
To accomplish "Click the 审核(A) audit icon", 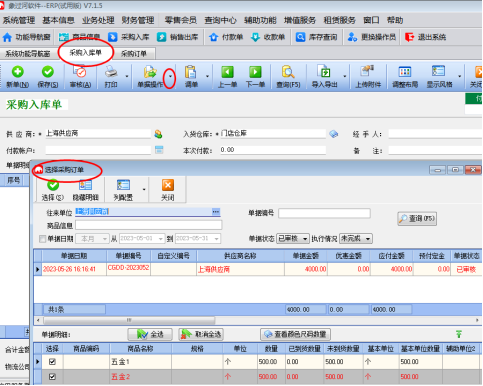I will click(80, 72).
